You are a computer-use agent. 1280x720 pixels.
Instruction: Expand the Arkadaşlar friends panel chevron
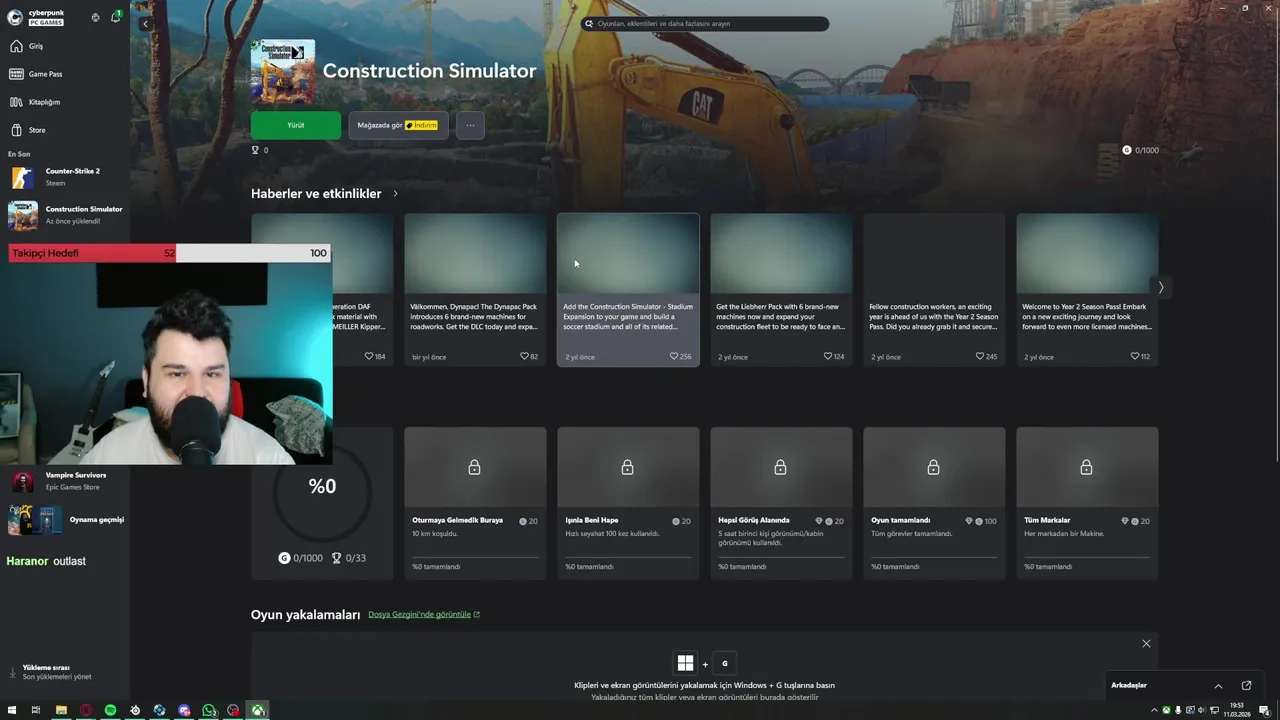click(1218, 686)
